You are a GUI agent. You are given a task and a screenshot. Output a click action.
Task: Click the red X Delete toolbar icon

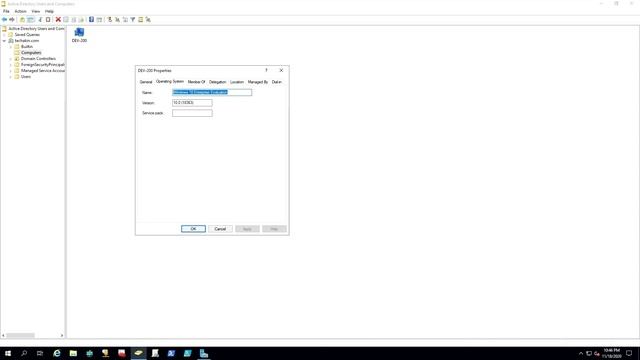coord(58,20)
